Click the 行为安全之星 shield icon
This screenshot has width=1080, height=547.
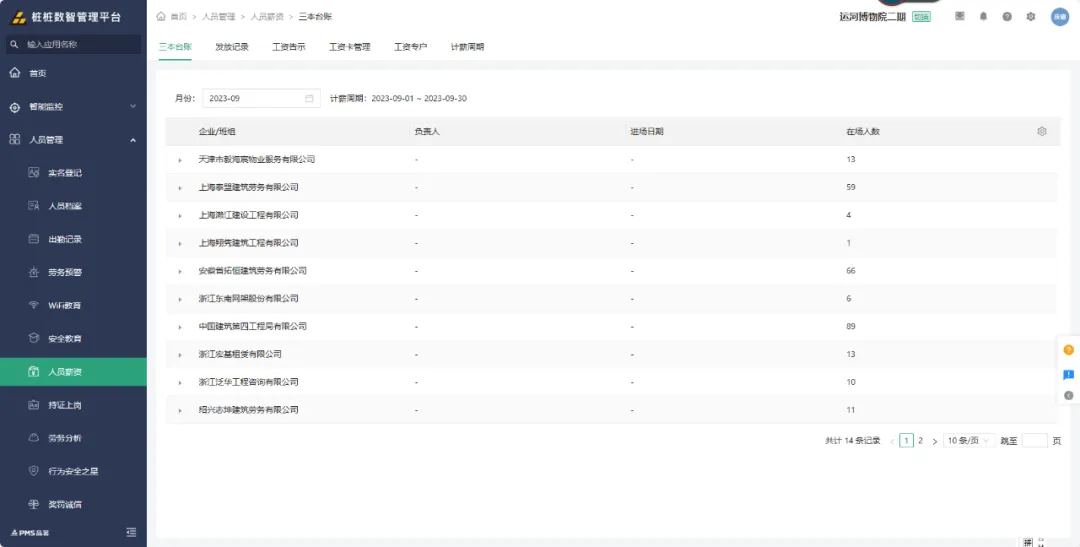(x=34, y=471)
